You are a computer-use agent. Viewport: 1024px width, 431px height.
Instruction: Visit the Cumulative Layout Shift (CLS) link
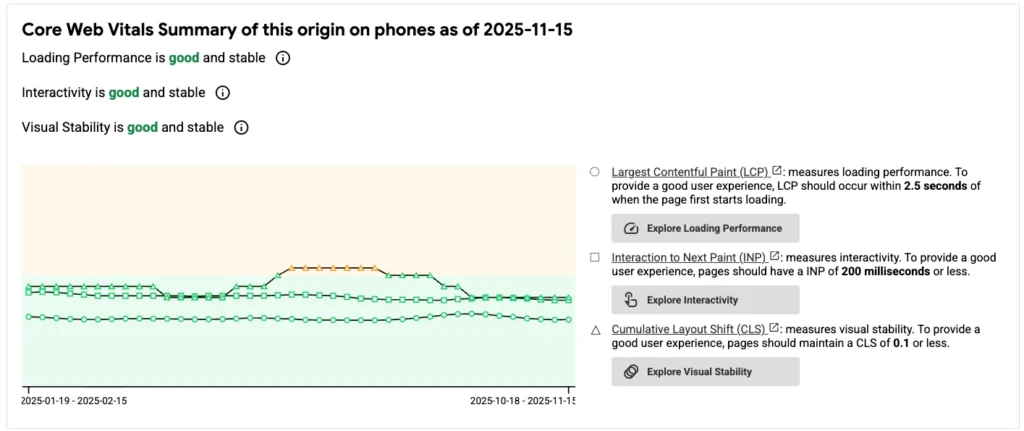point(688,329)
